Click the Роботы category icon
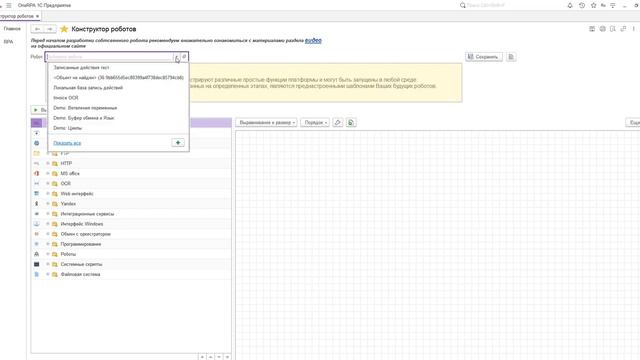Image resolution: width=640 pixels, height=360 pixels. point(36,254)
